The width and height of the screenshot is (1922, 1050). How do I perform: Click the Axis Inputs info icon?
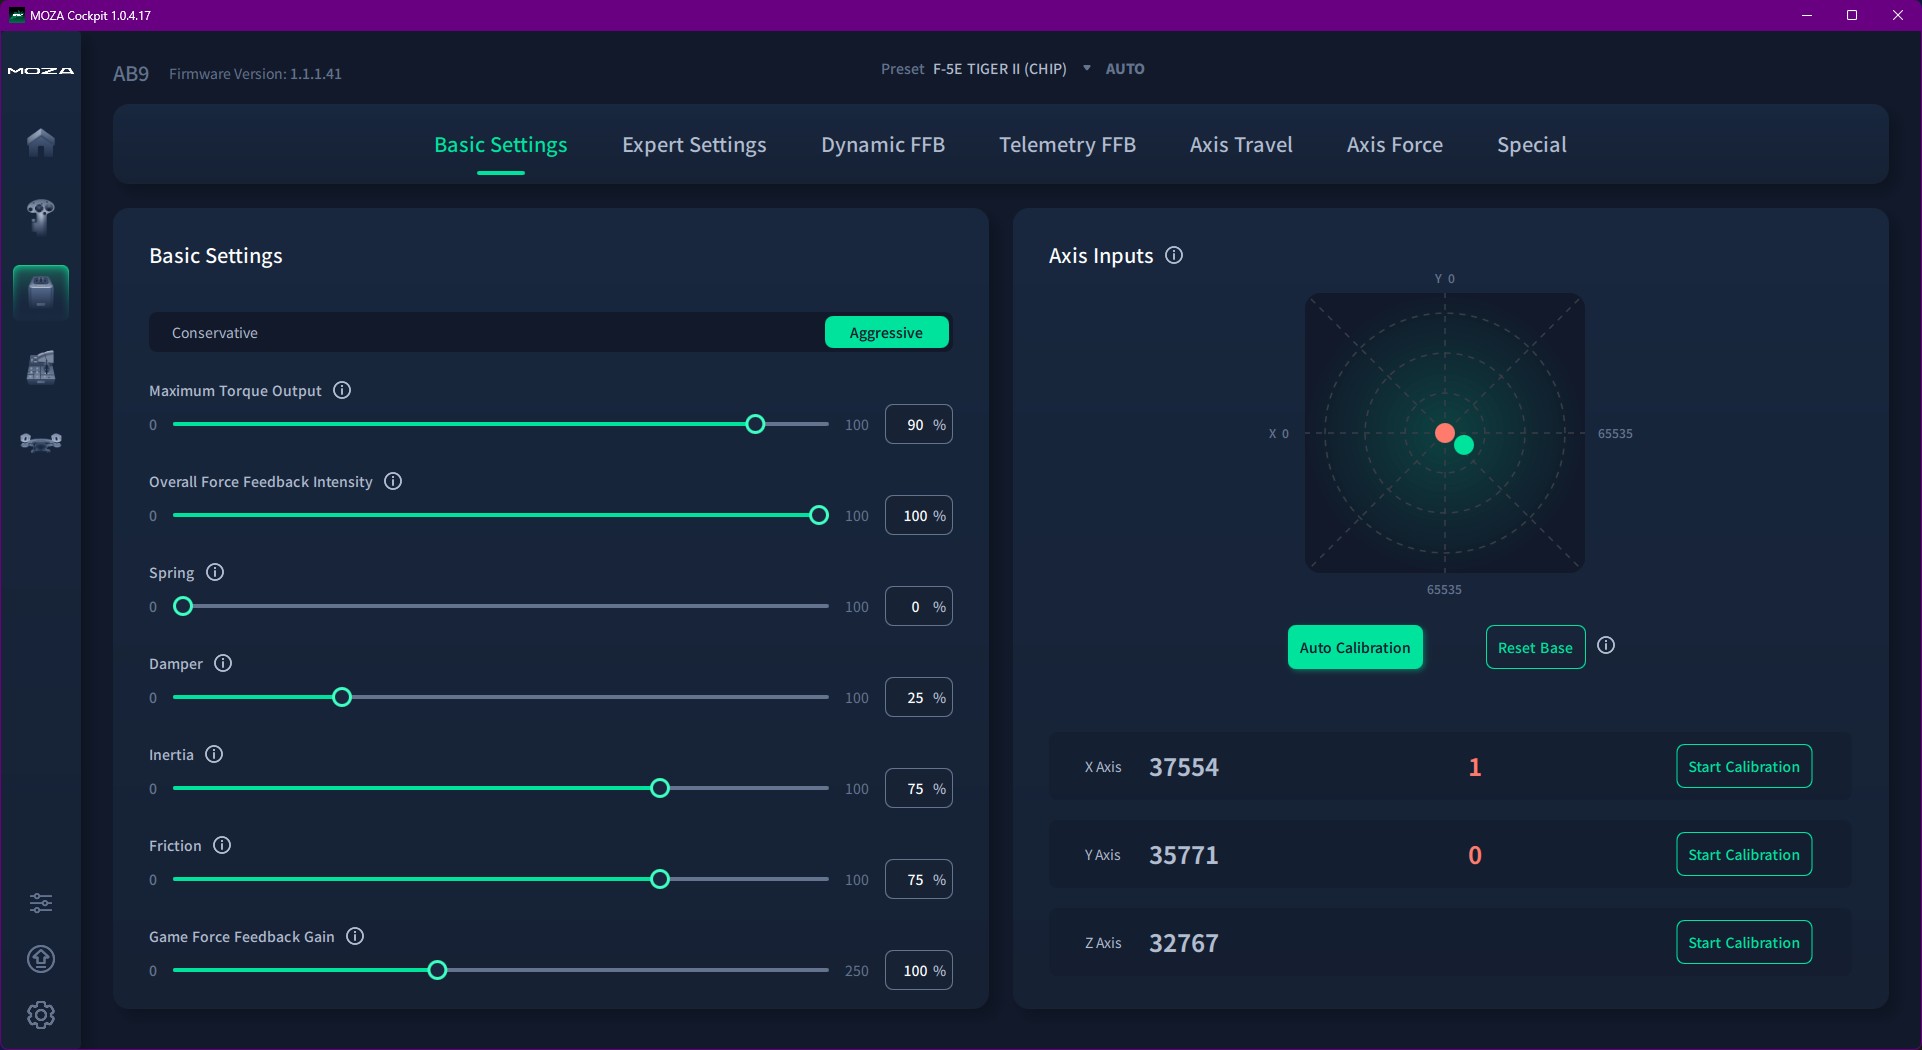[1174, 255]
